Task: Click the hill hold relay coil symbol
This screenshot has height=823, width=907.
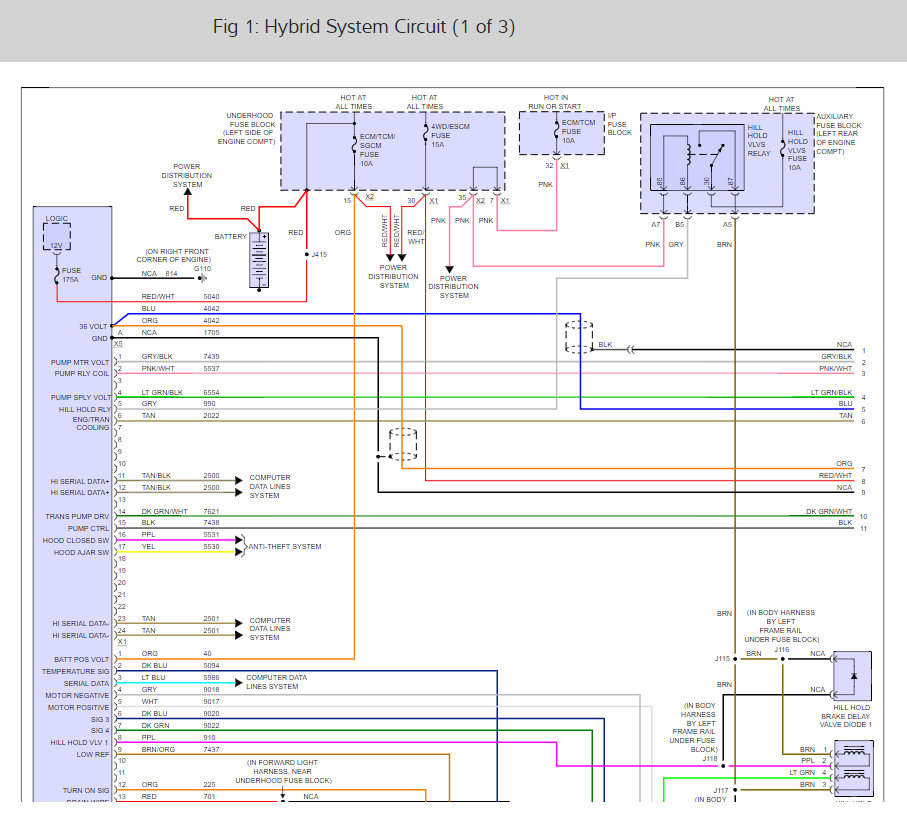Action: [x=688, y=153]
